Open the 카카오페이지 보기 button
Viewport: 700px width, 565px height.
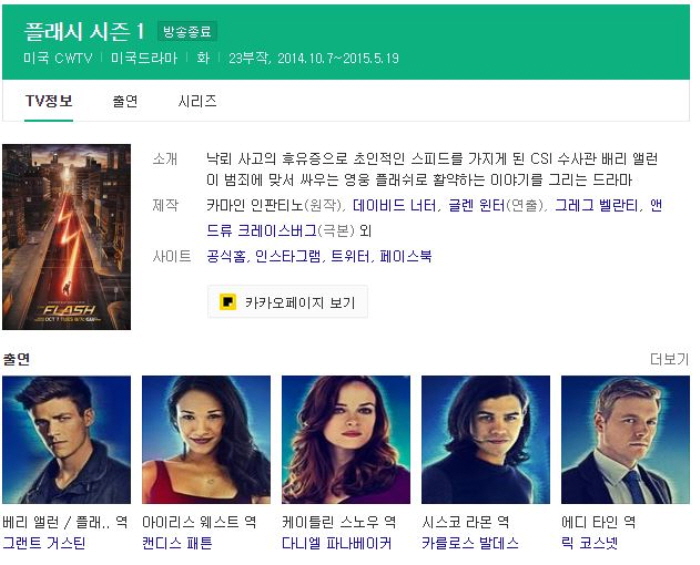[x=288, y=302]
